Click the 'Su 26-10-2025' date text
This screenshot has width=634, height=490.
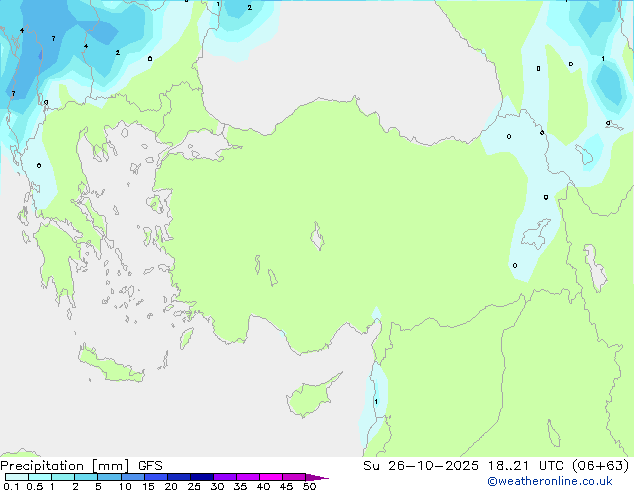coord(421,466)
